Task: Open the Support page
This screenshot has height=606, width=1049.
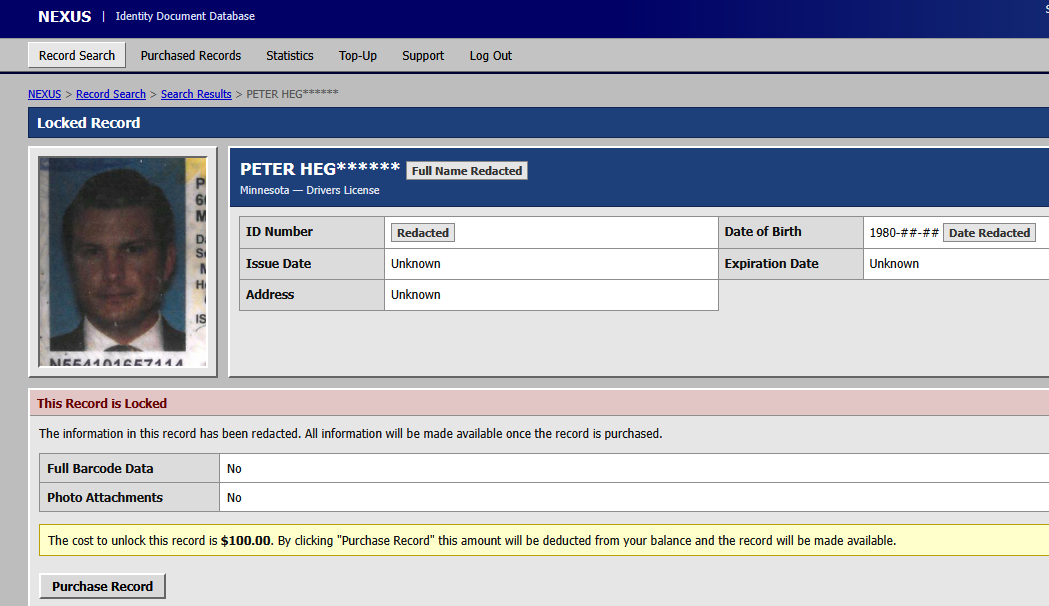Action: point(423,56)
